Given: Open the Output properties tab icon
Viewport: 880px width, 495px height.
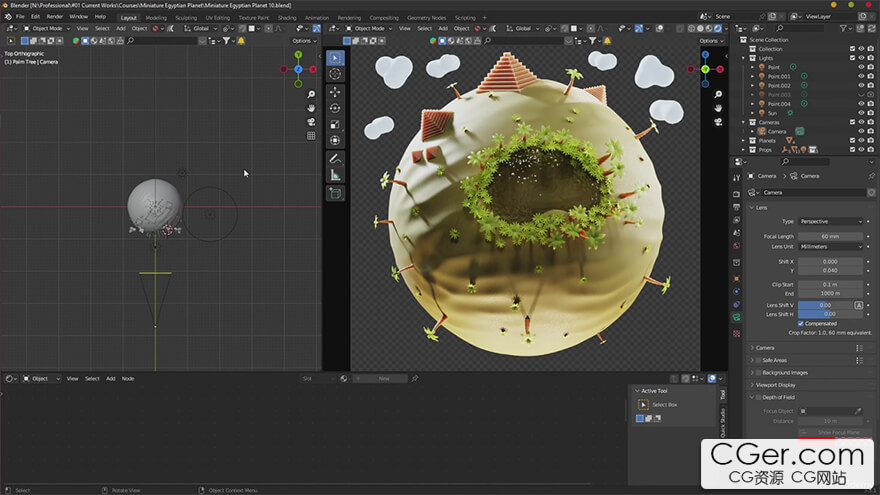Looking at the screenshot, I should (736, 207).
